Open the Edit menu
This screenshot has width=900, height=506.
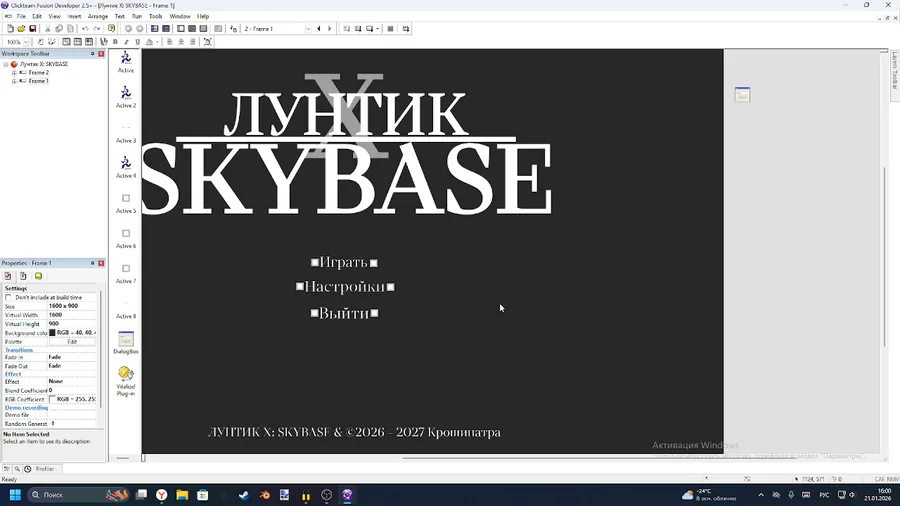pyautogui.click(x=37, y=16)
